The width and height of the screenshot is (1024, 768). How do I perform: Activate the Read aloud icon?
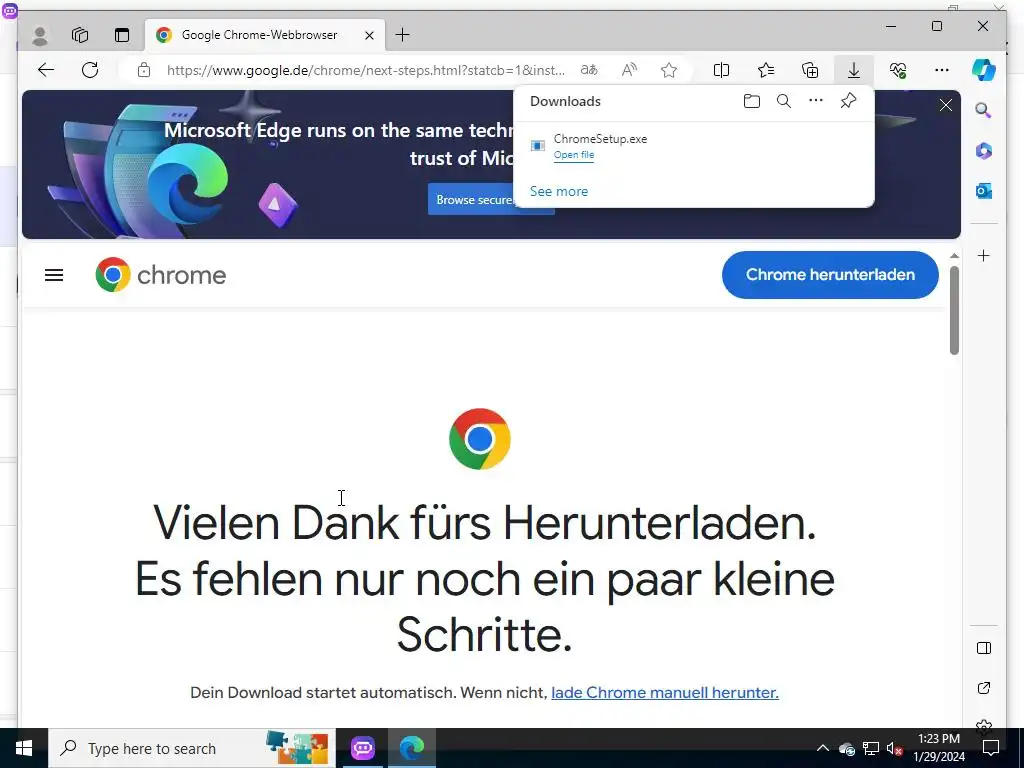coord(629,70)
